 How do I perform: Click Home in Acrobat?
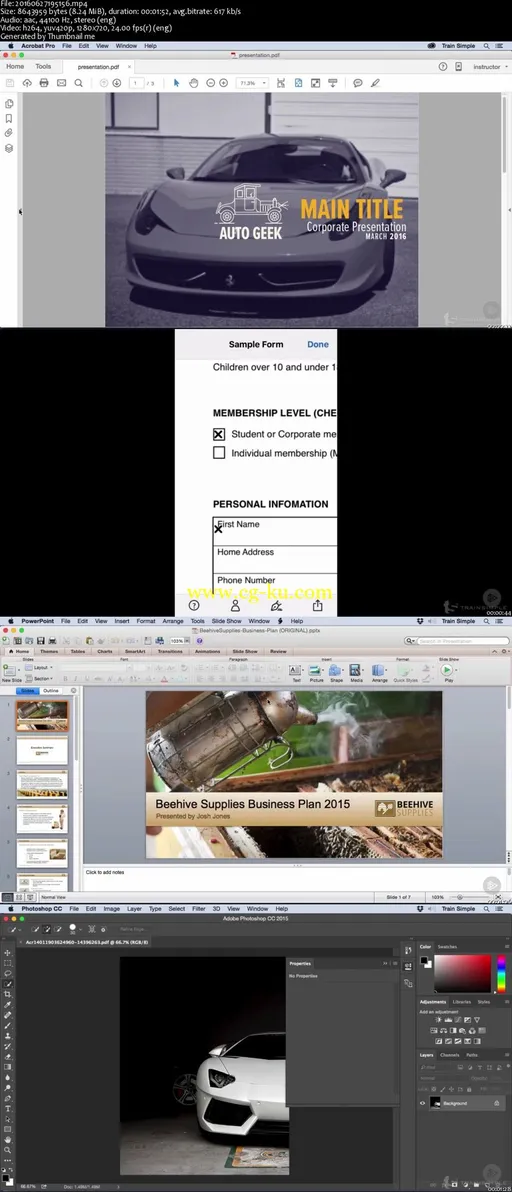(15, 67)
